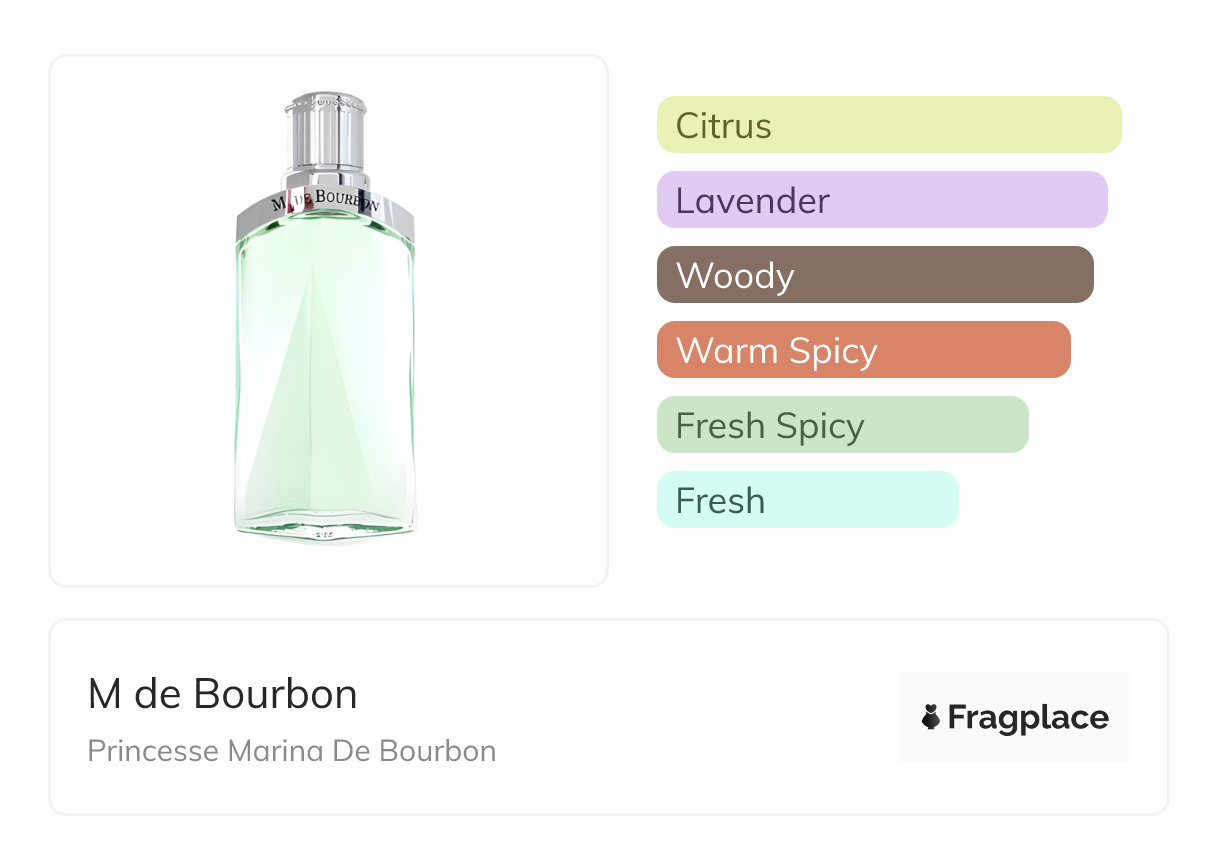Choose the Warm Spicy accord bar
Image resolution: width=1218 pixels, height=864 pixels.
[x=863, y=350]
